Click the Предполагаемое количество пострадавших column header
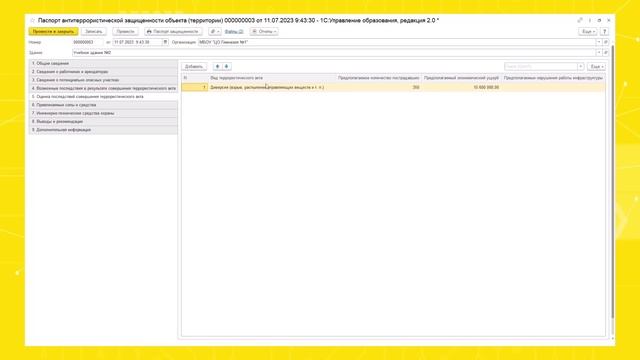This screenshot has height=360, width=640. pyautogui.click(x=378, y=78)
